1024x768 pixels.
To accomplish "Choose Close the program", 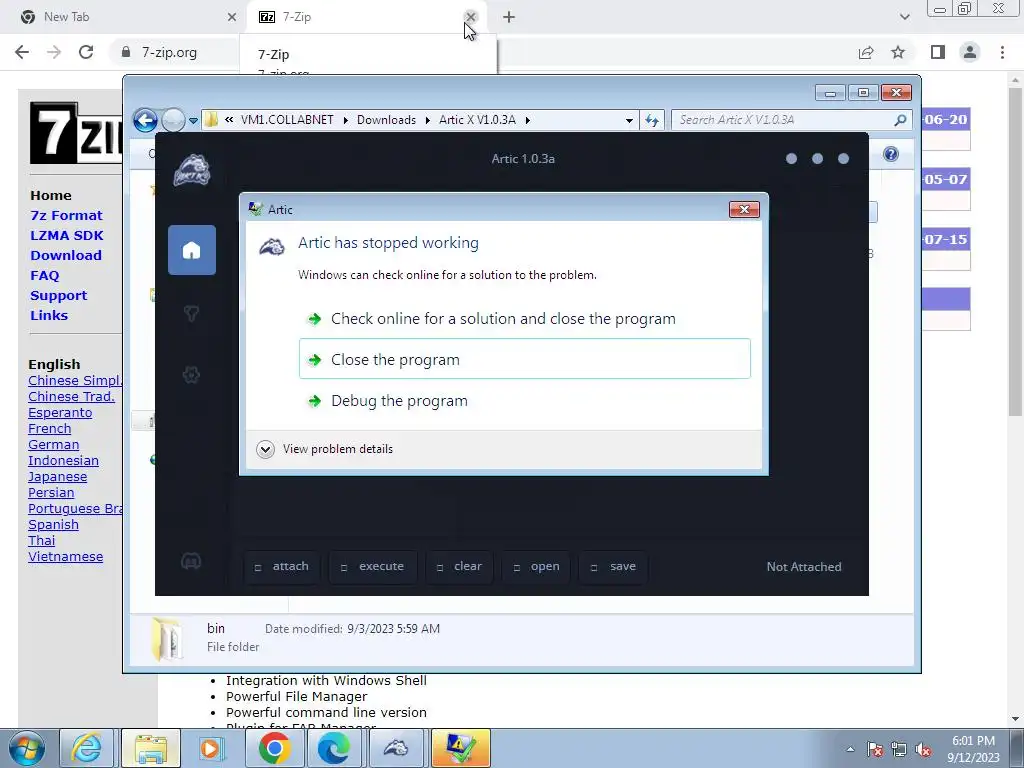I will click(x=524, y=359).
